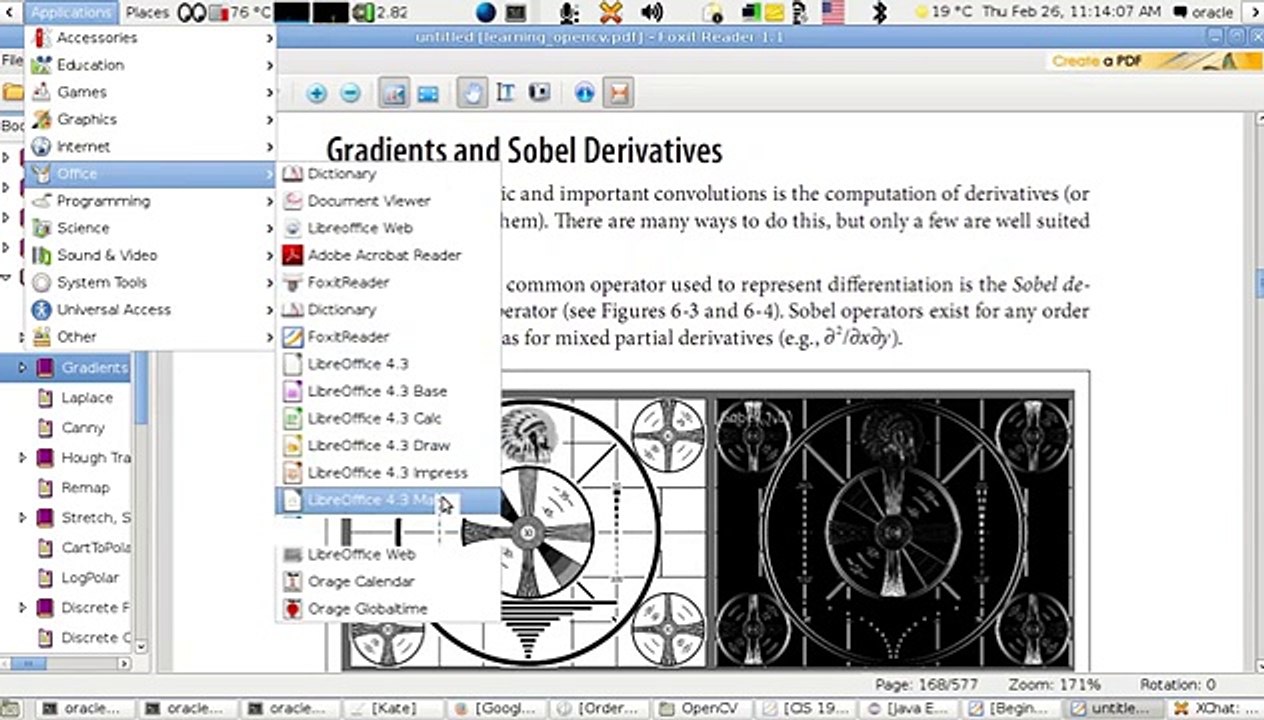Click the zoom out minus icon in Foxit toolbar
Screen dimensions: 1264x720
350,94
